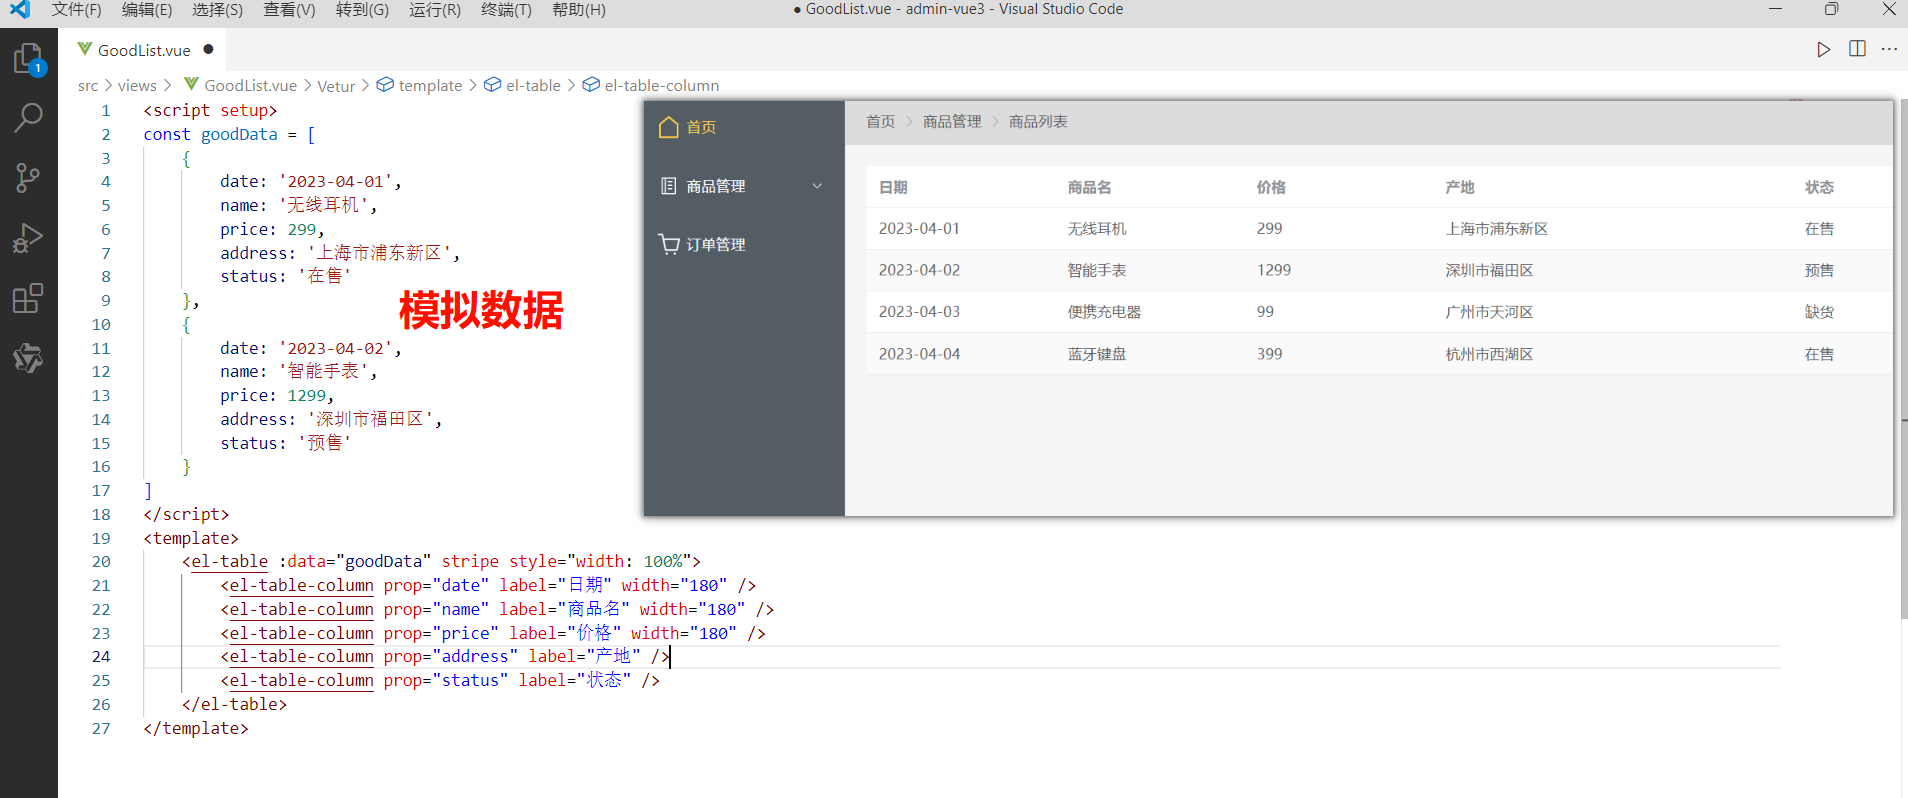Image resolution: width=1908 pixels, height=798 pixels.
Task: Open the 文件(F) menu
Action: pyautogui.click(x=76, y=10)
